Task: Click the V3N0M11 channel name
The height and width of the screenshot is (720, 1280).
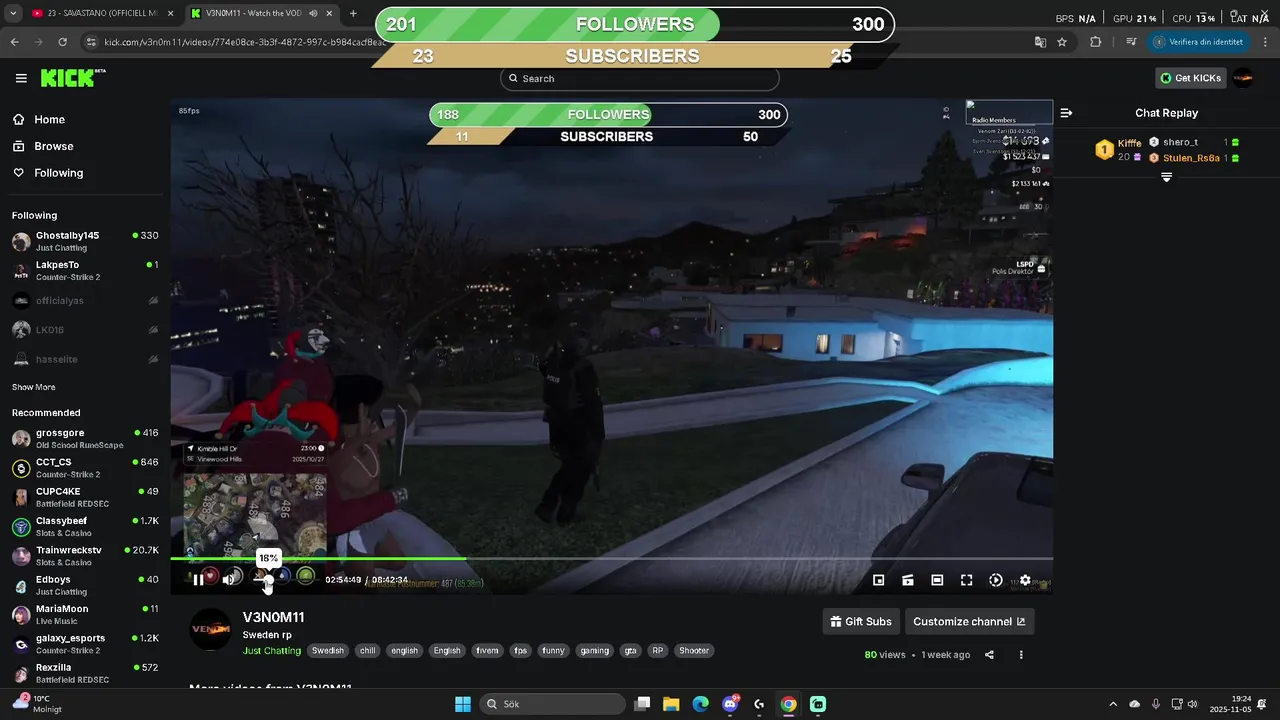Action: (x=273, y=617)
